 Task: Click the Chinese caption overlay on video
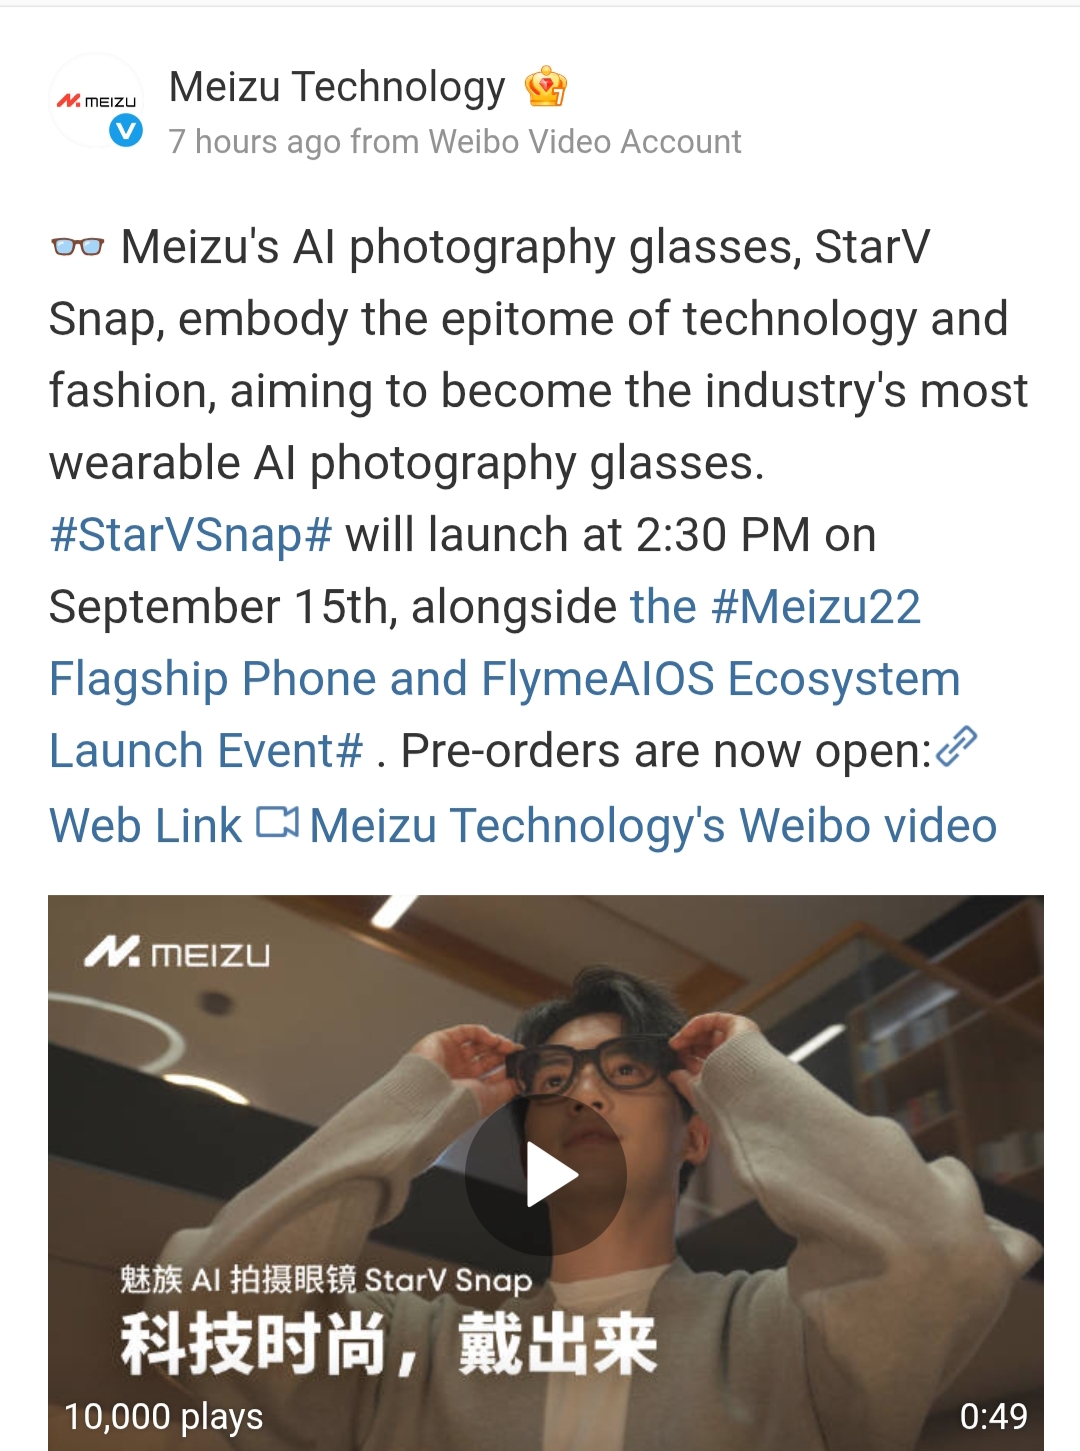tap(388, 1322)
